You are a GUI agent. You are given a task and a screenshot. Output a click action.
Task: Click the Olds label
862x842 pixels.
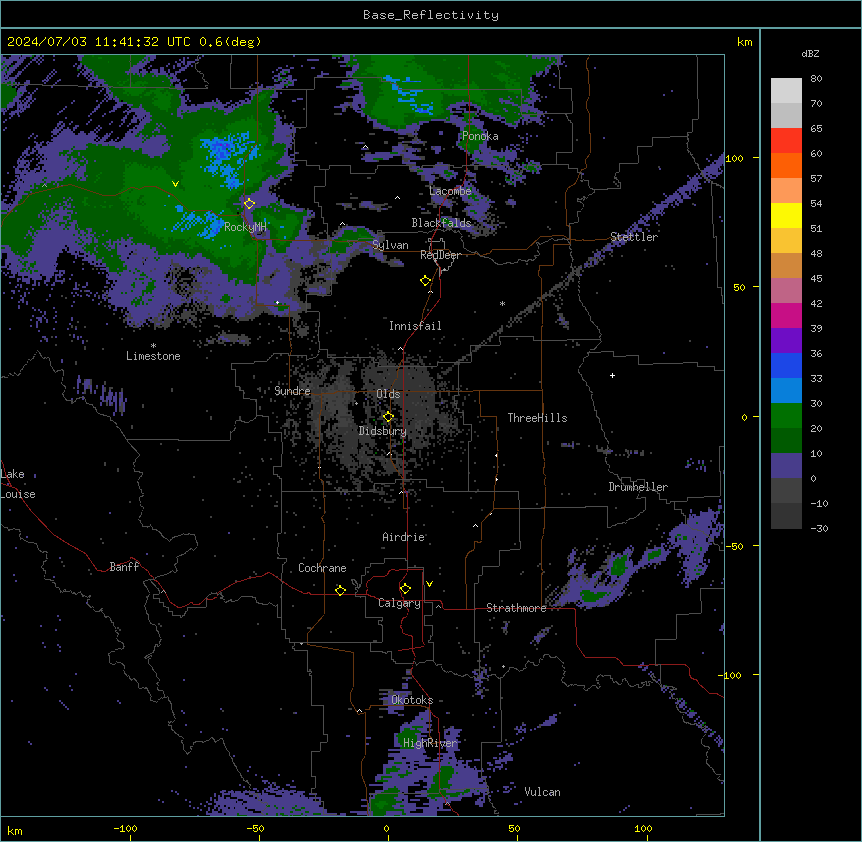point(388,394)
